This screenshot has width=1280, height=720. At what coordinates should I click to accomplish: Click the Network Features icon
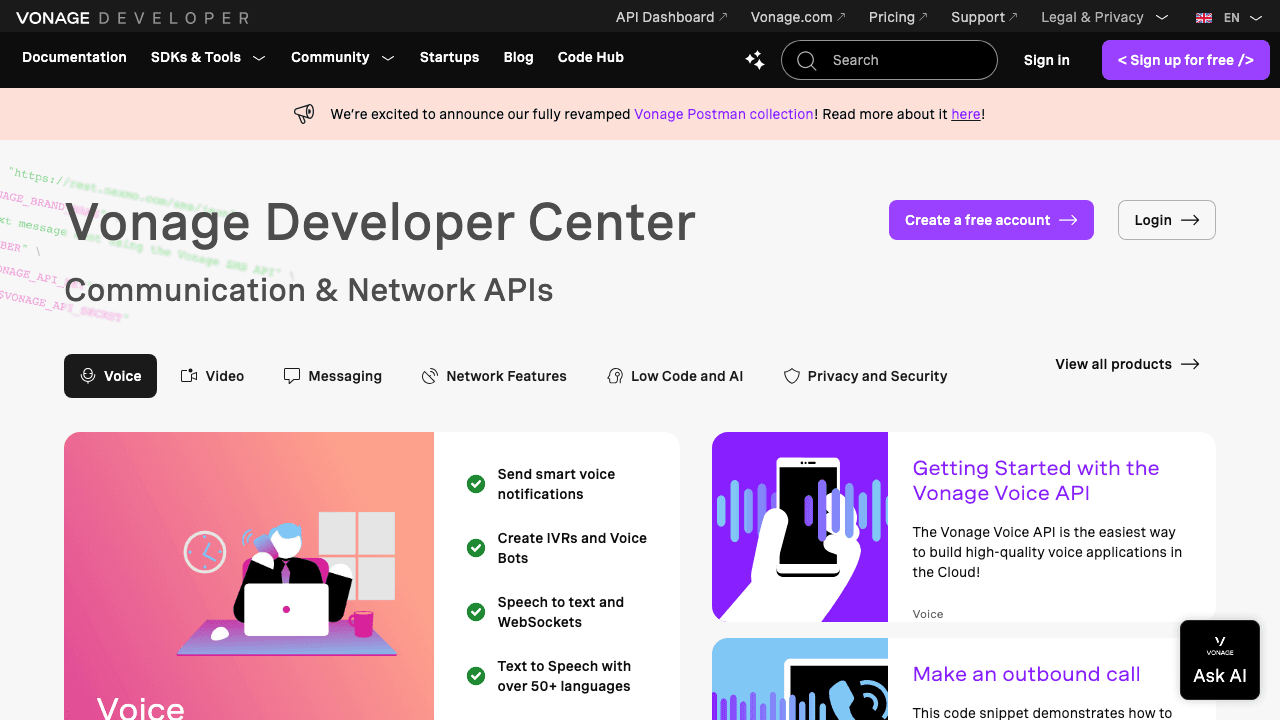(429, 375)
